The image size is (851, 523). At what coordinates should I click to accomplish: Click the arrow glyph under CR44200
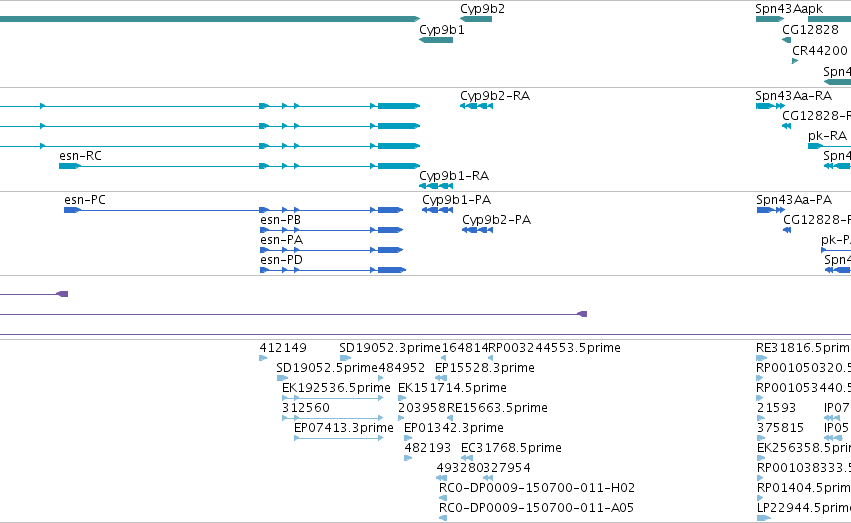(x=795, y=61)
